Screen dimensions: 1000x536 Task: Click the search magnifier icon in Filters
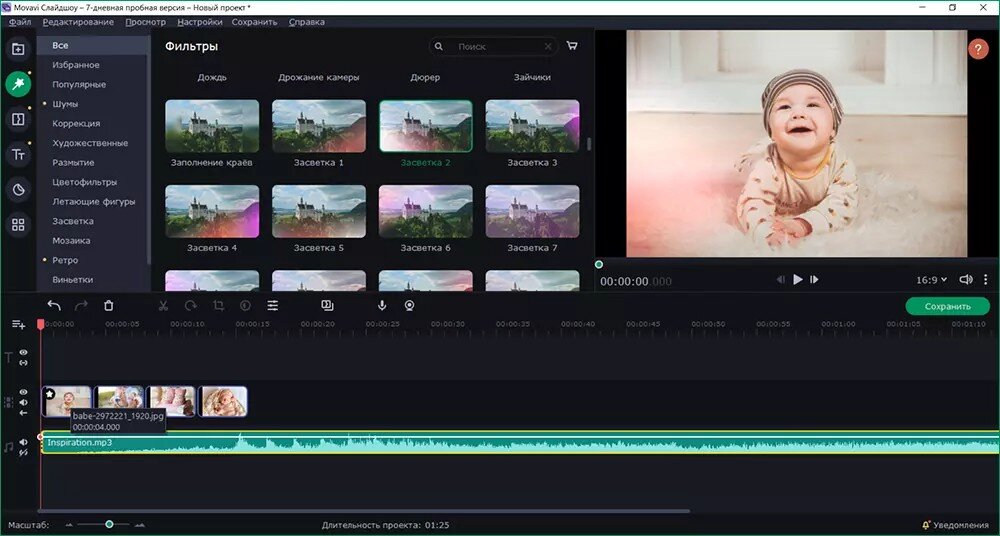(439, 47)
